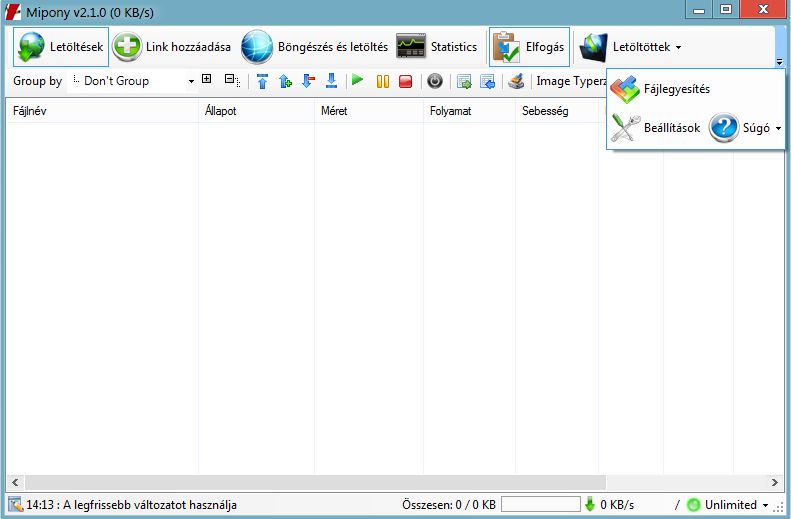
Task: Maximize the Mipony window
Action: 726,10
